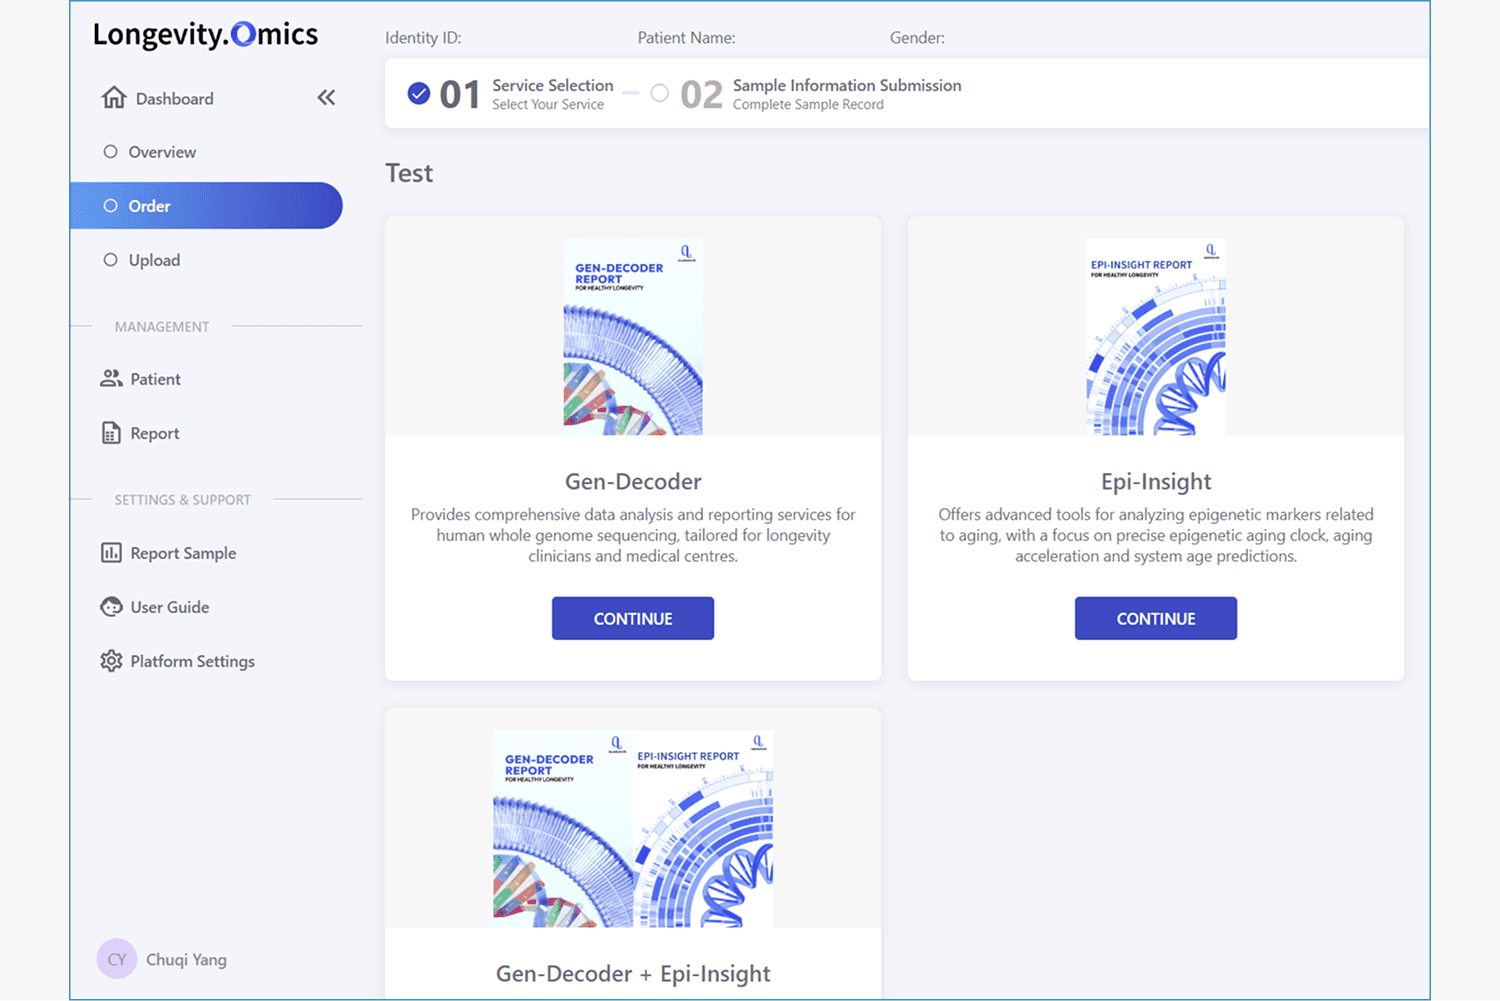Click the Overview circle bullet icon

(110, 152)
